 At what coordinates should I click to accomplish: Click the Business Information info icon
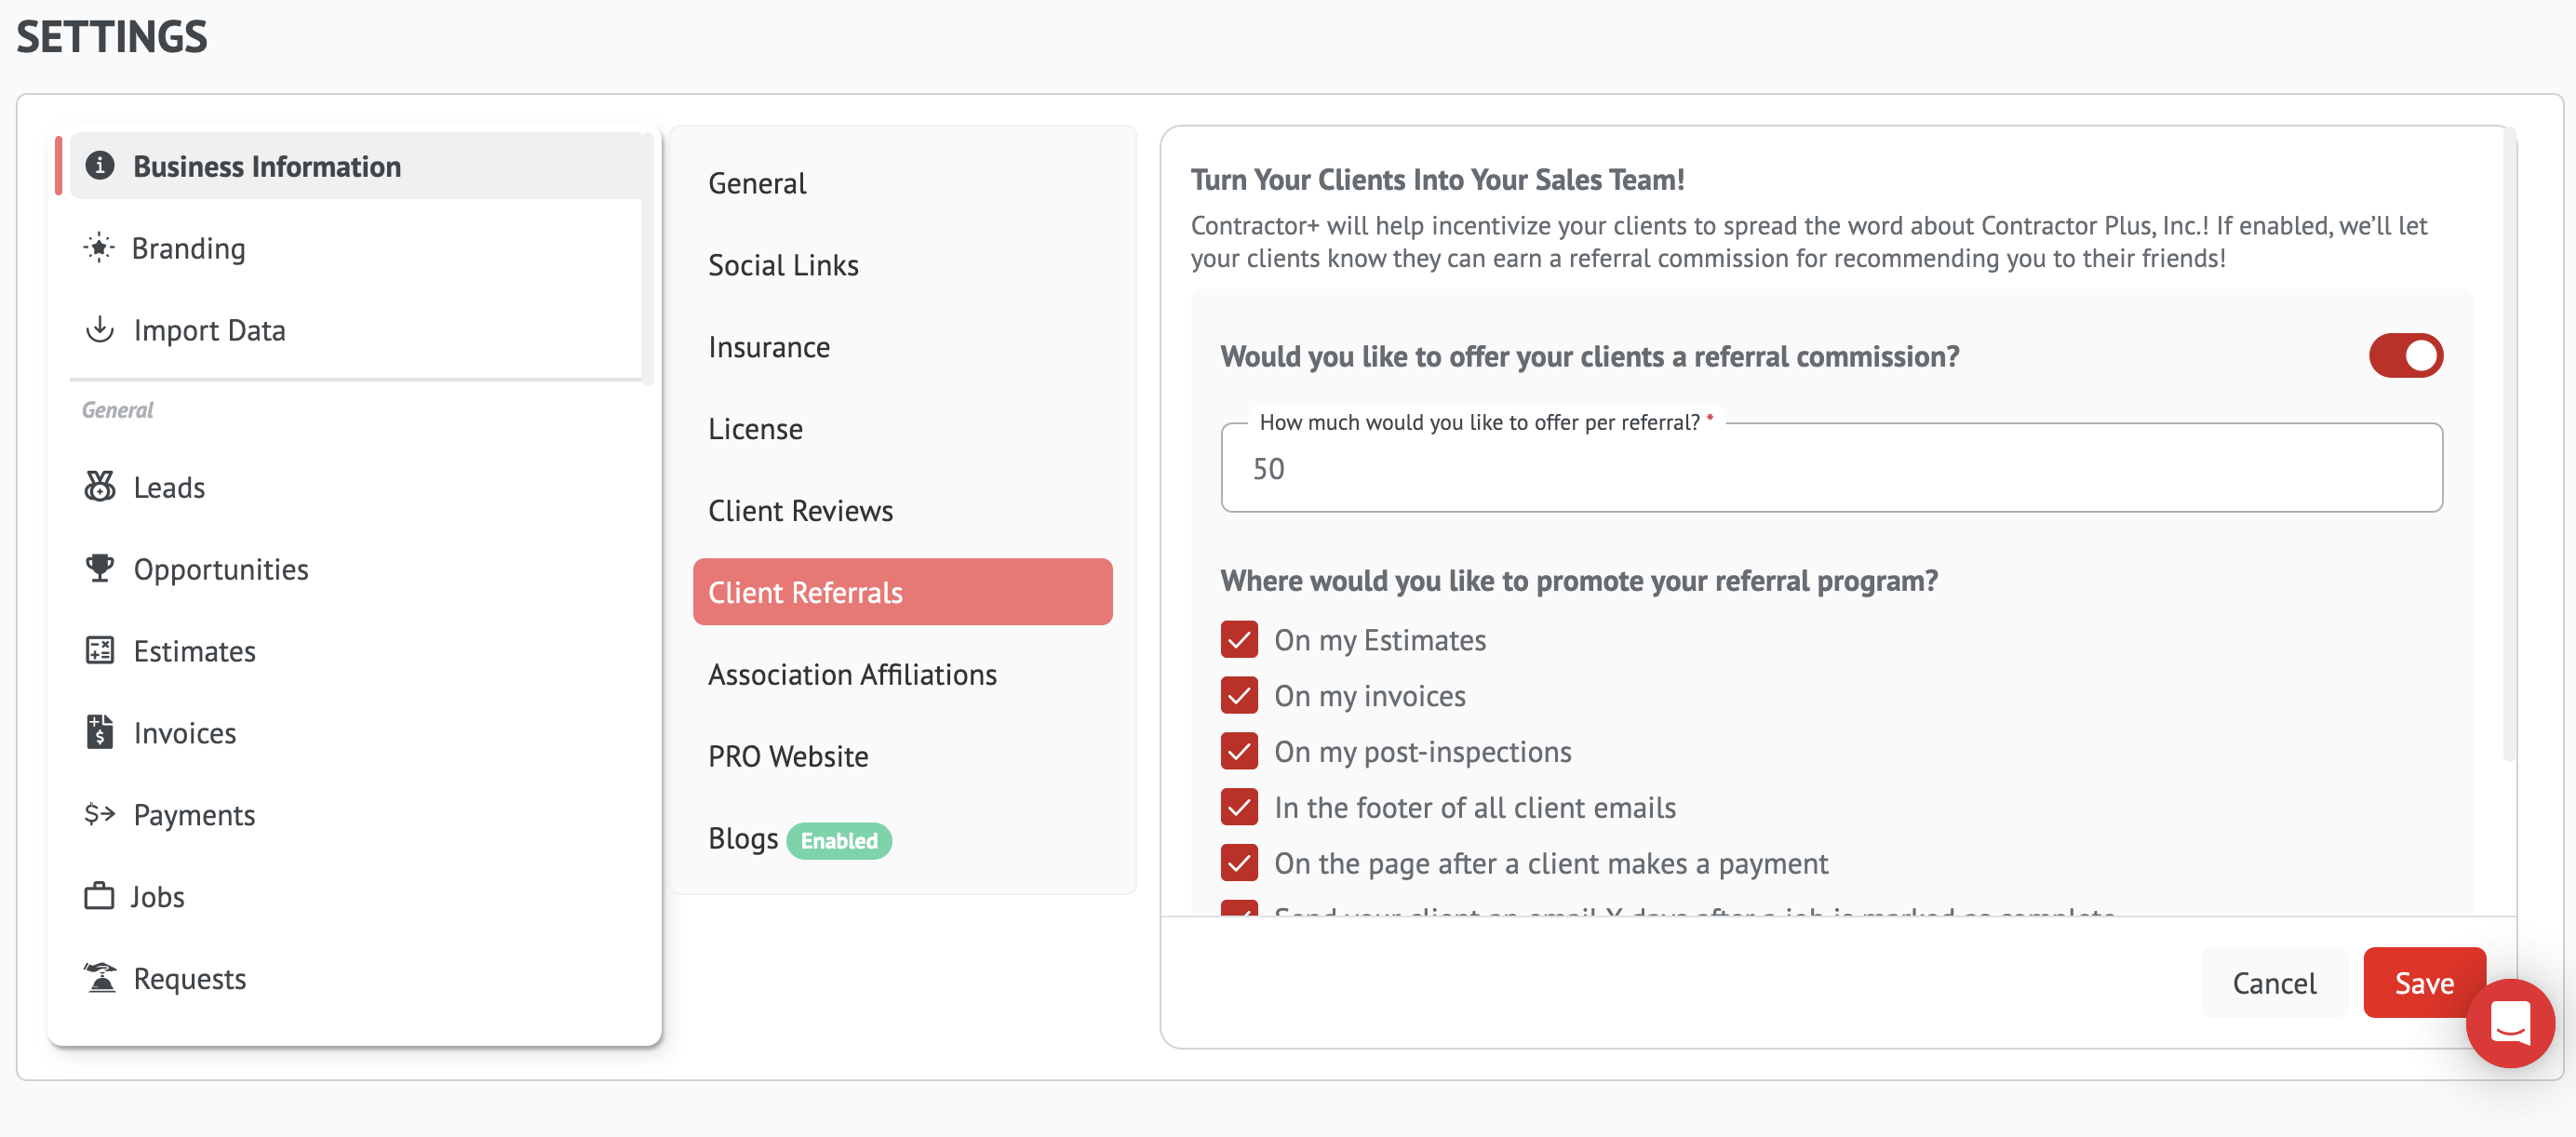[x=100, y=165]
